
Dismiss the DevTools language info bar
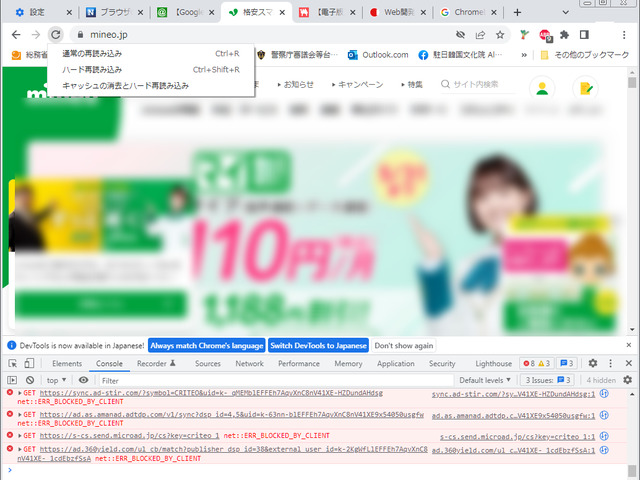(629, 345)
